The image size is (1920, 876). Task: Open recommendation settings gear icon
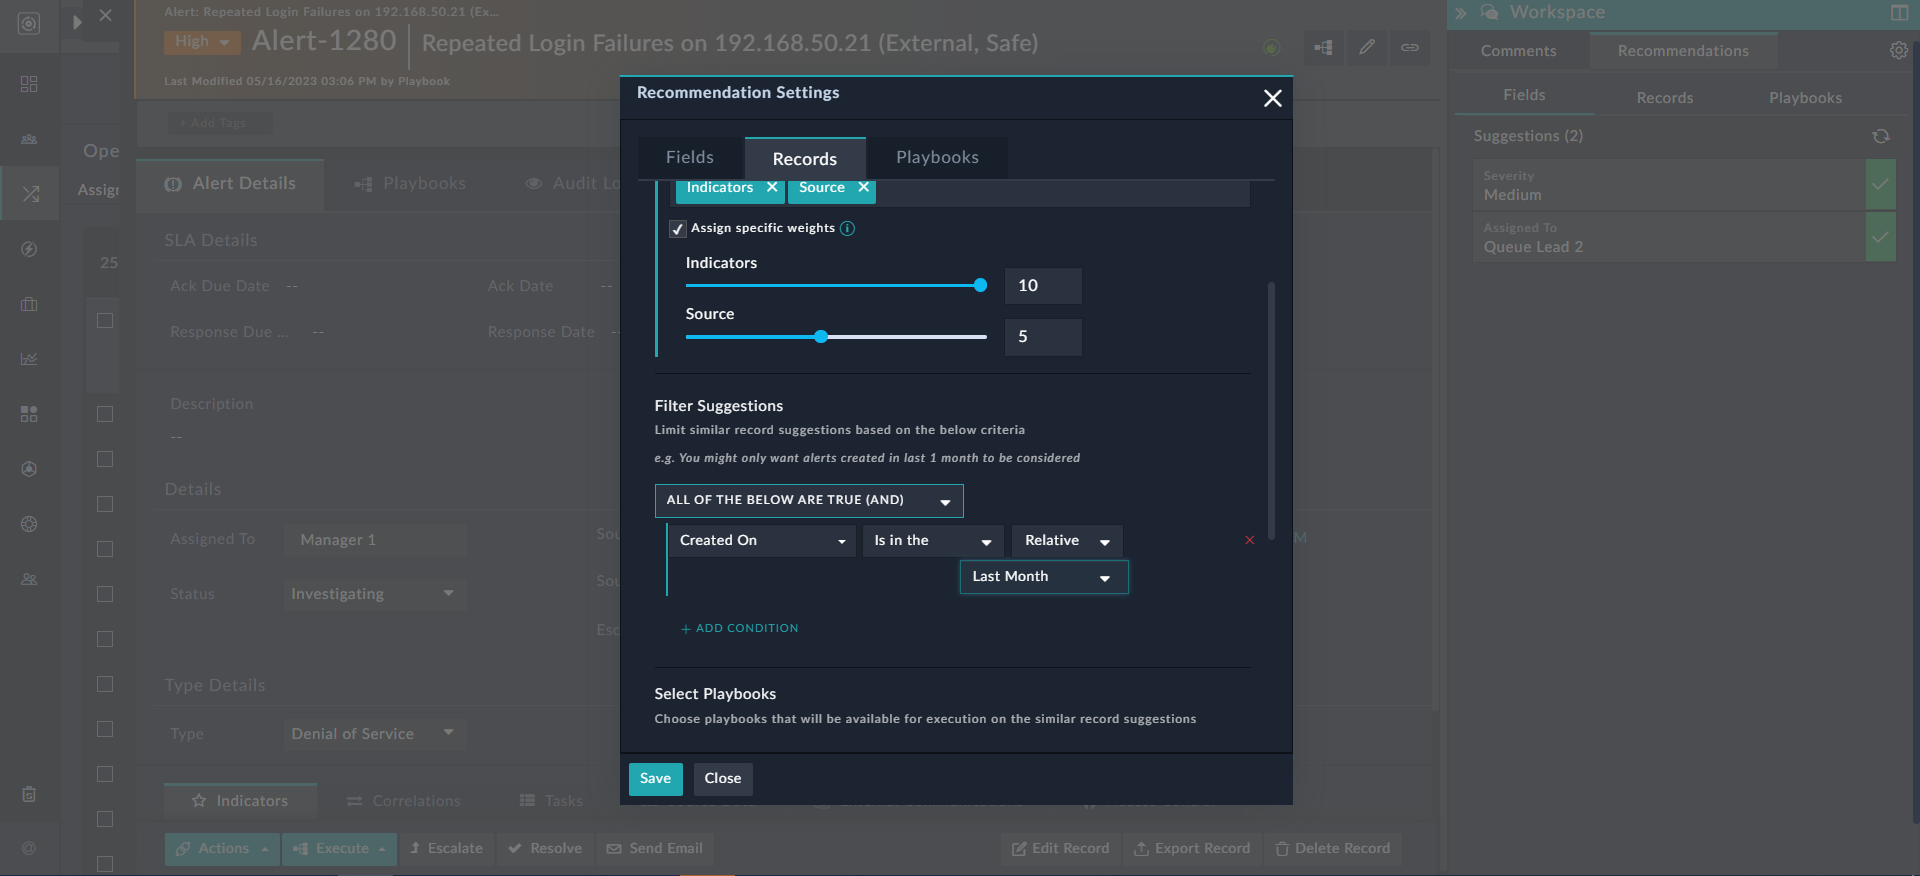click(1898, 51)
